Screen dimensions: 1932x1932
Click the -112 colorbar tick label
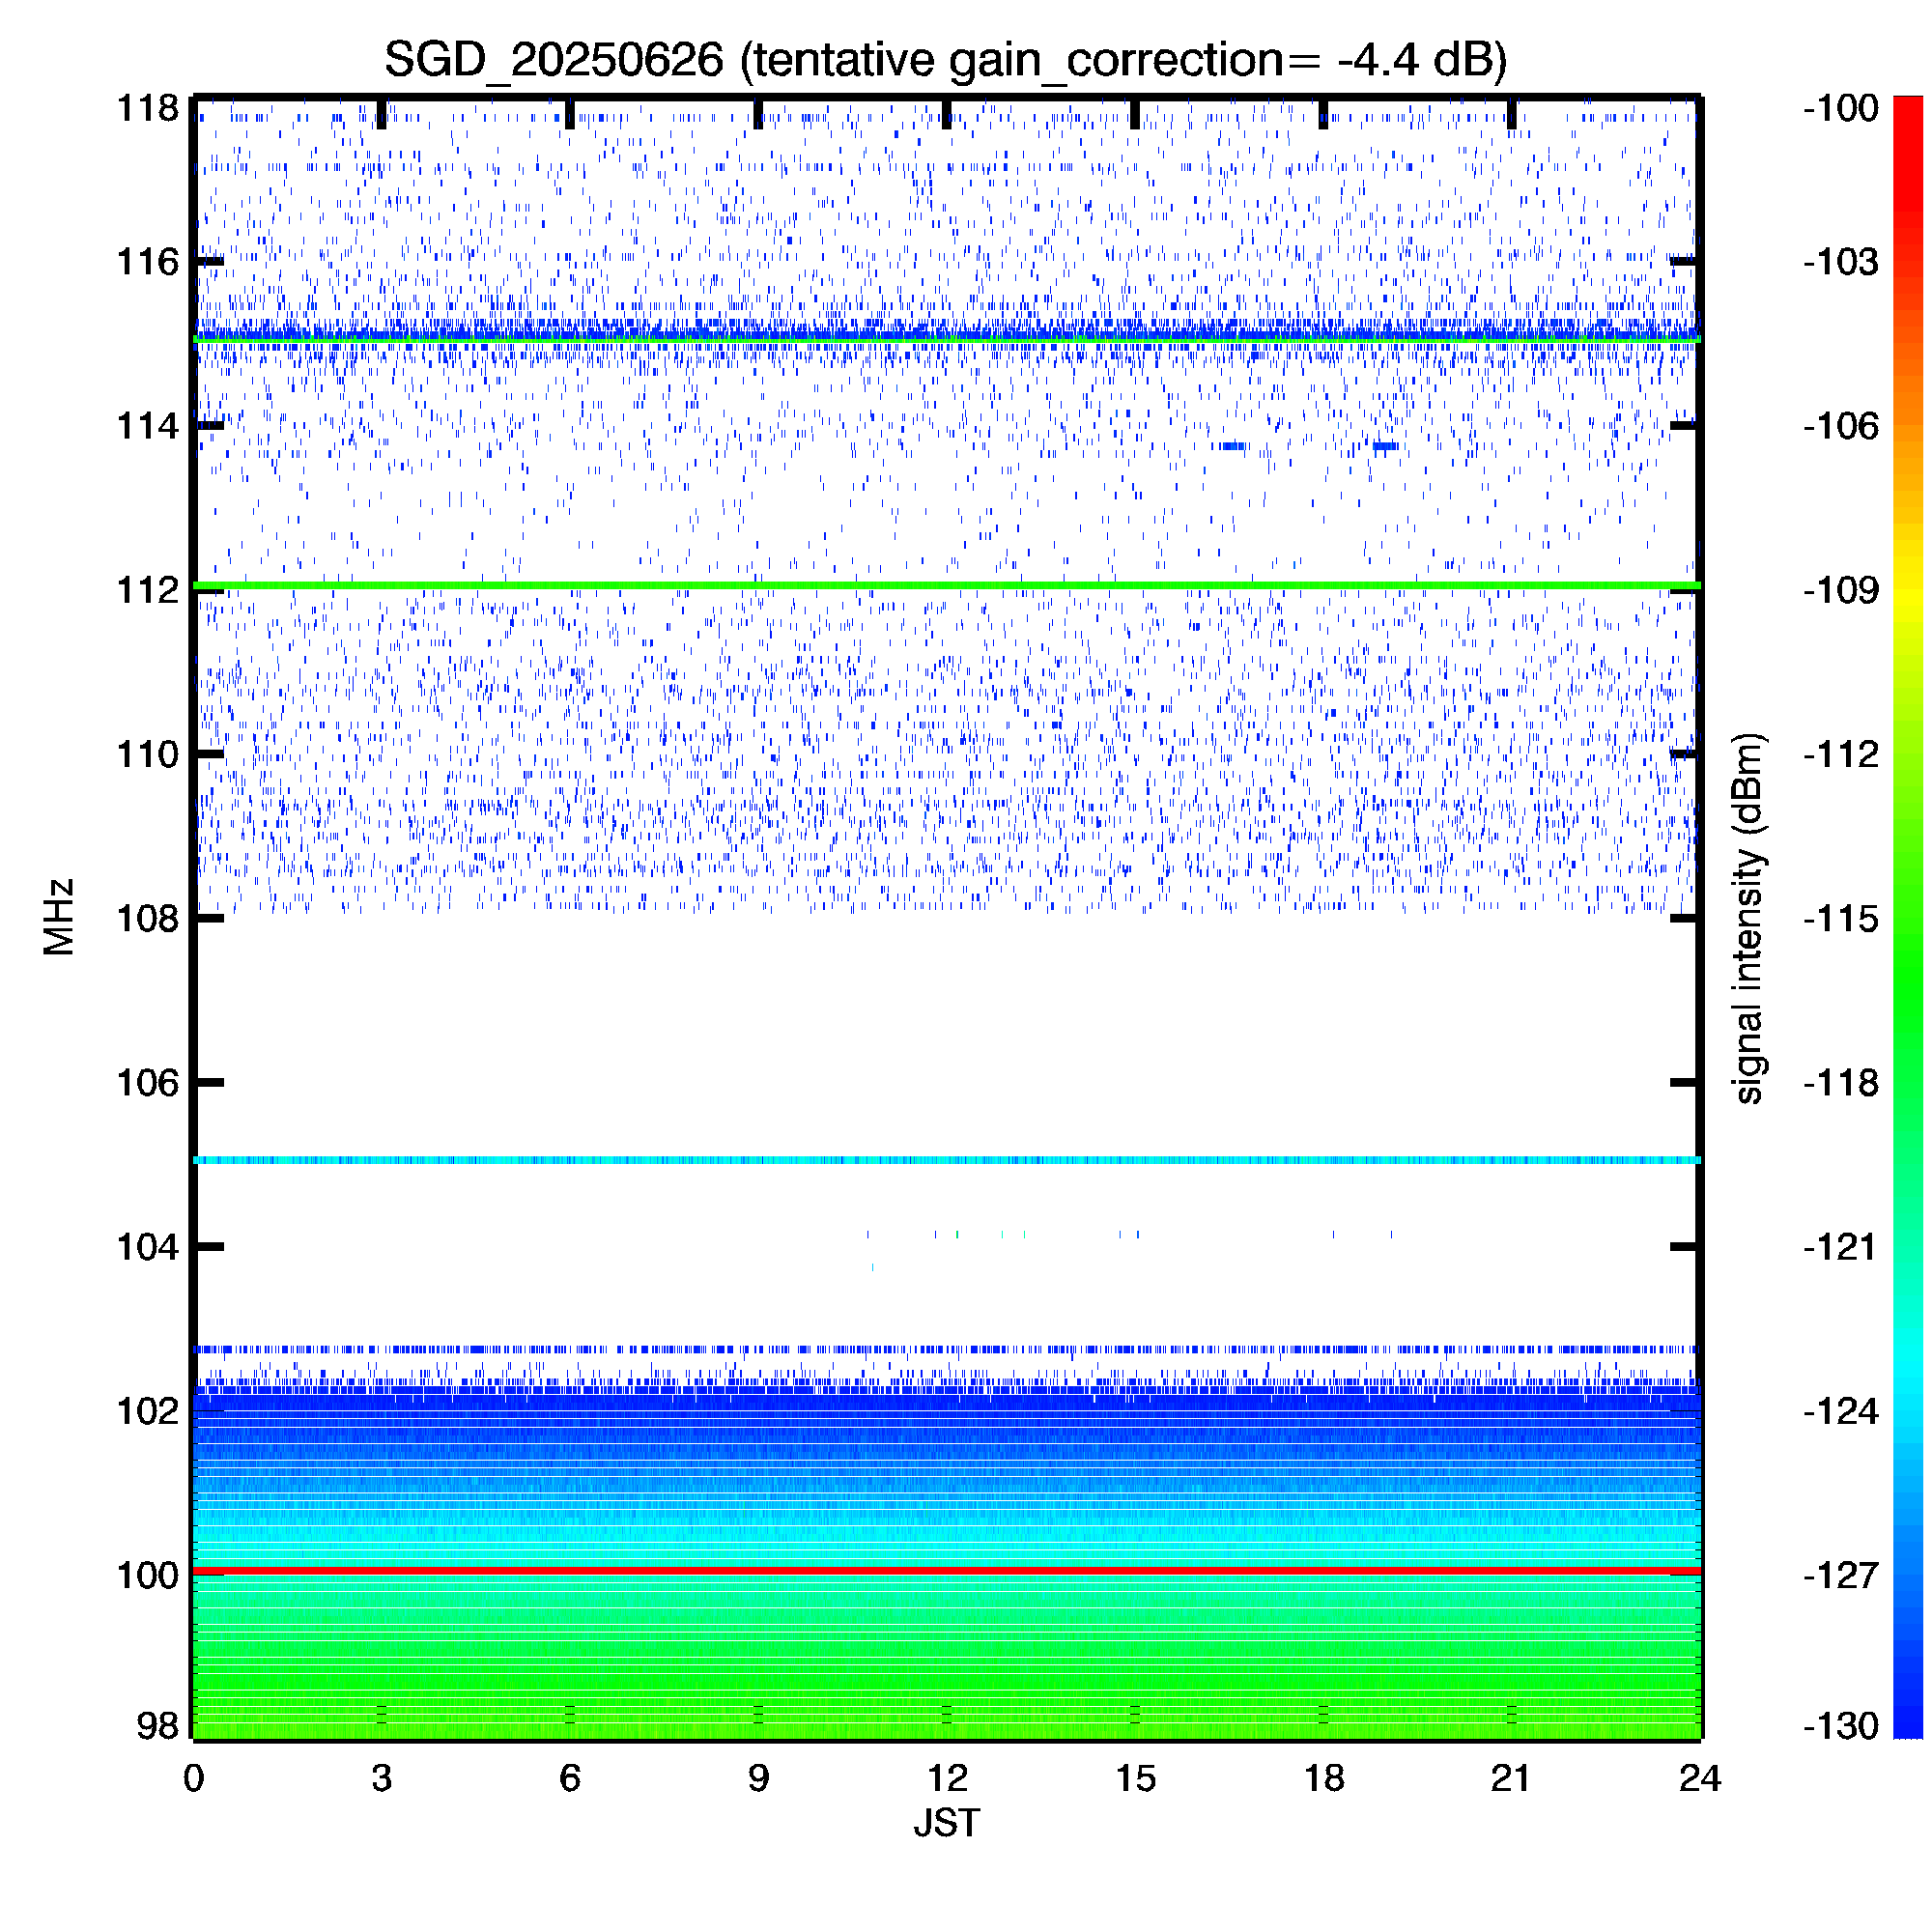point(1841,754)
